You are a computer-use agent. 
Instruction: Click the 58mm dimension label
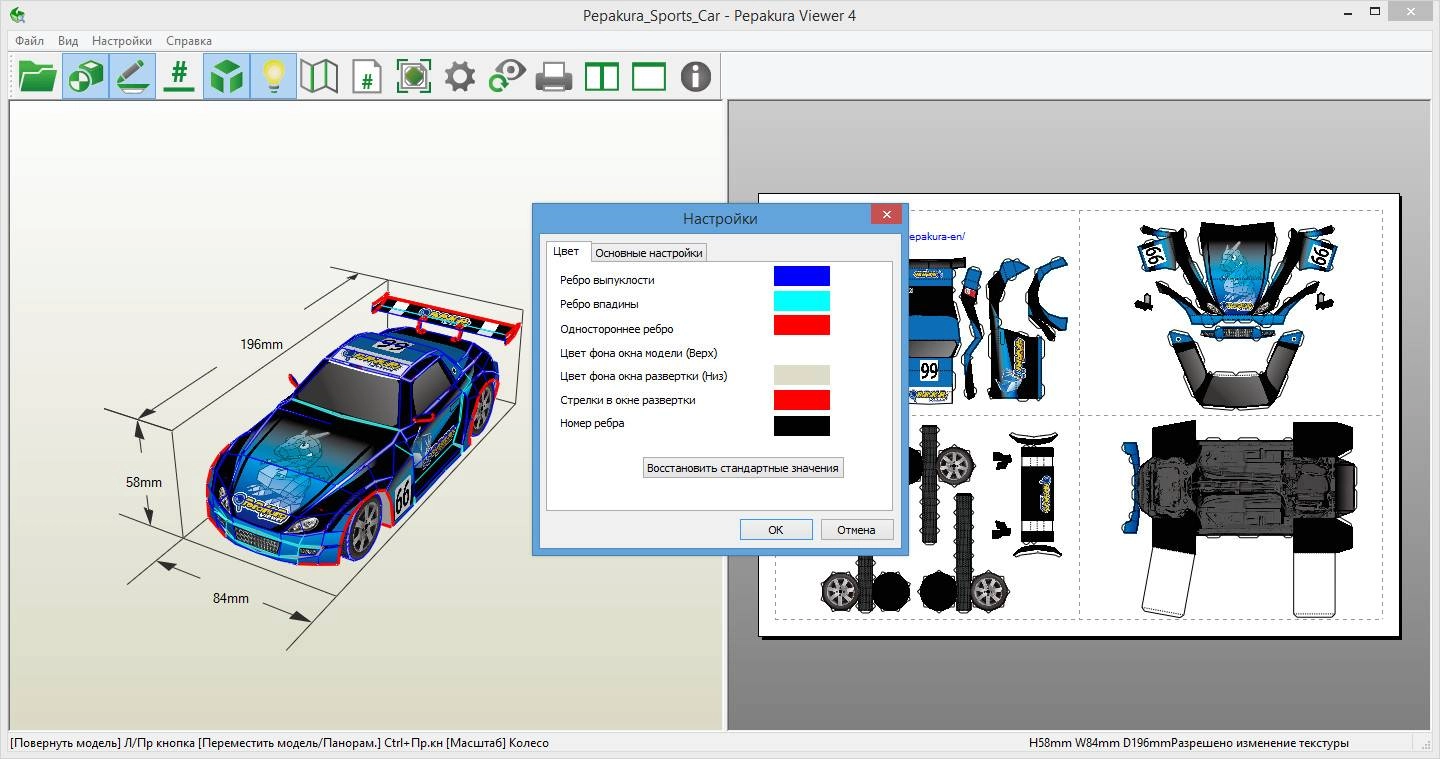143,482
